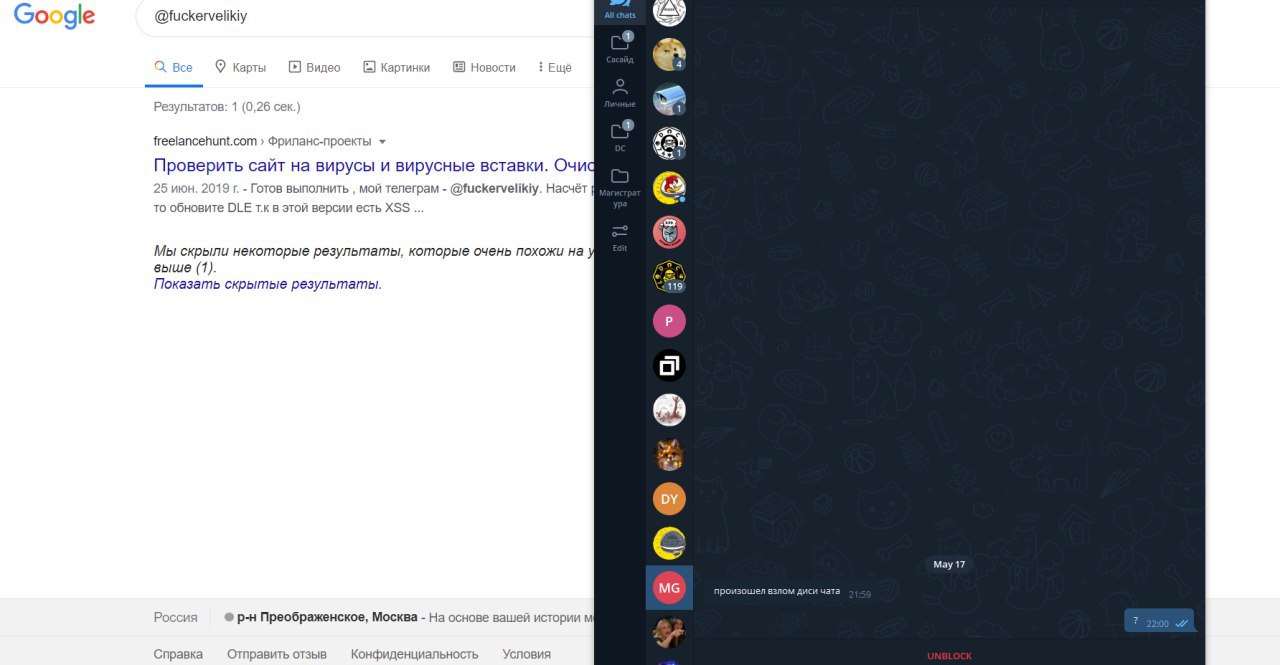Select the MG chat in Telegram

pos(669,588)
